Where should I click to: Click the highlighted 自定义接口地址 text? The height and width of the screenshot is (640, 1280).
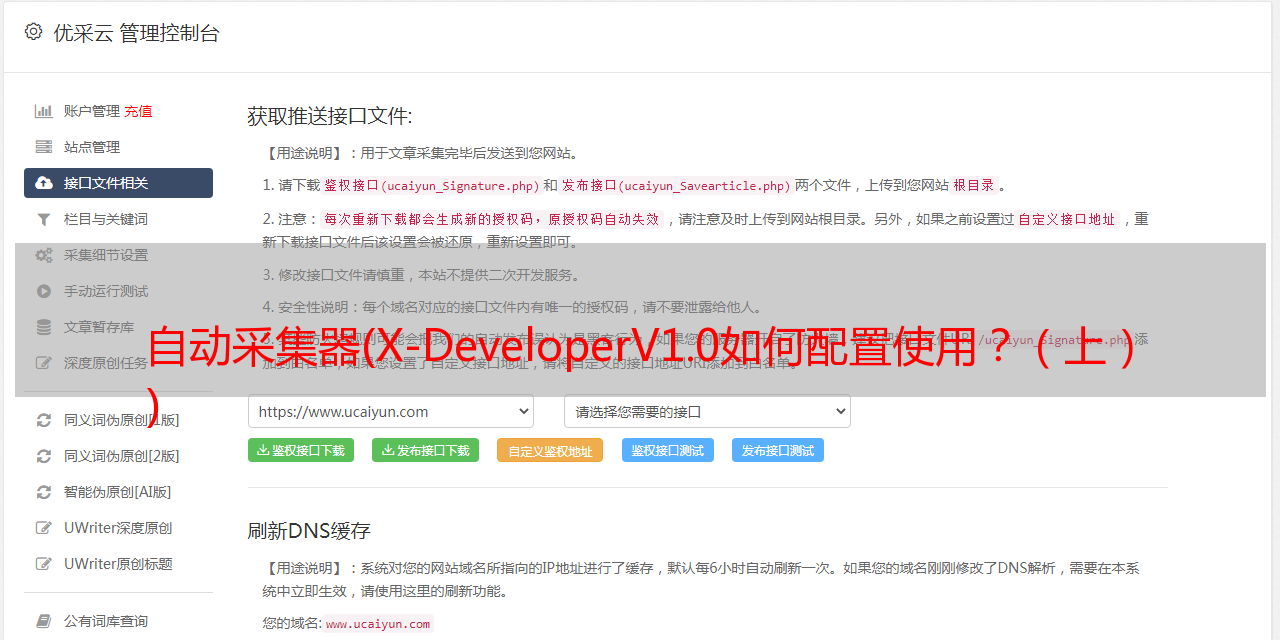(x=1067, y=219)
